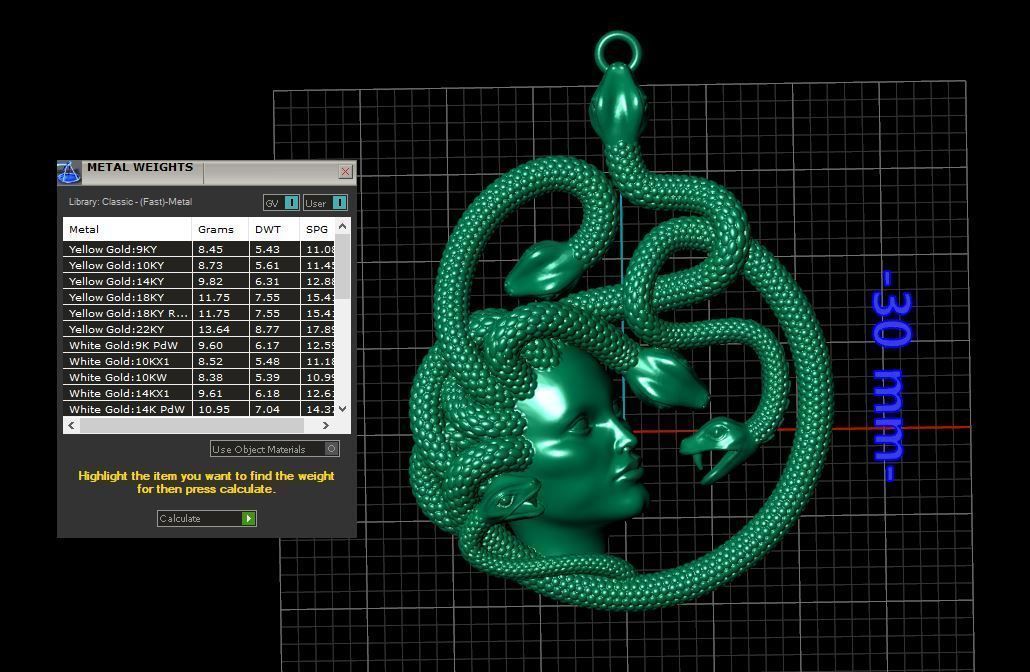The image size is (1030, 672).
Task: Select the Yellow Gold:22KY row
Action: pyautogui.click(x=199, y=329)
